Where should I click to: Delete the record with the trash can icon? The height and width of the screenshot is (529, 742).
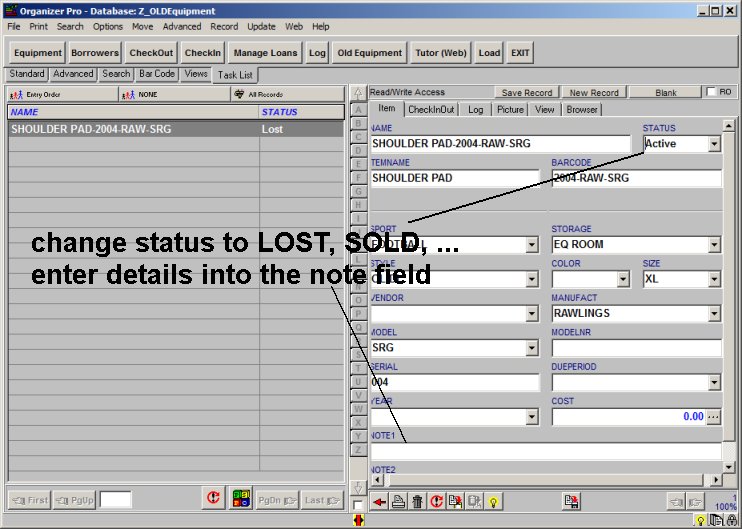pos(417,501)
